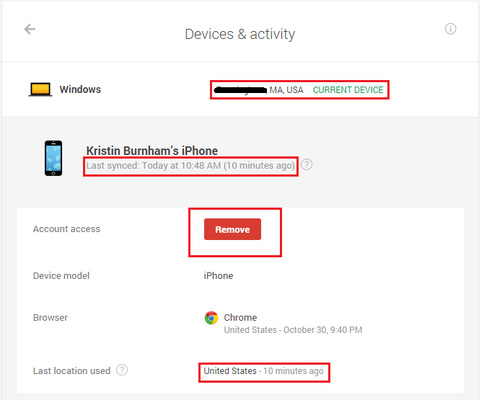The image size is (480, 400).
Task: Click the Account access label
Action: pos(67,229)
